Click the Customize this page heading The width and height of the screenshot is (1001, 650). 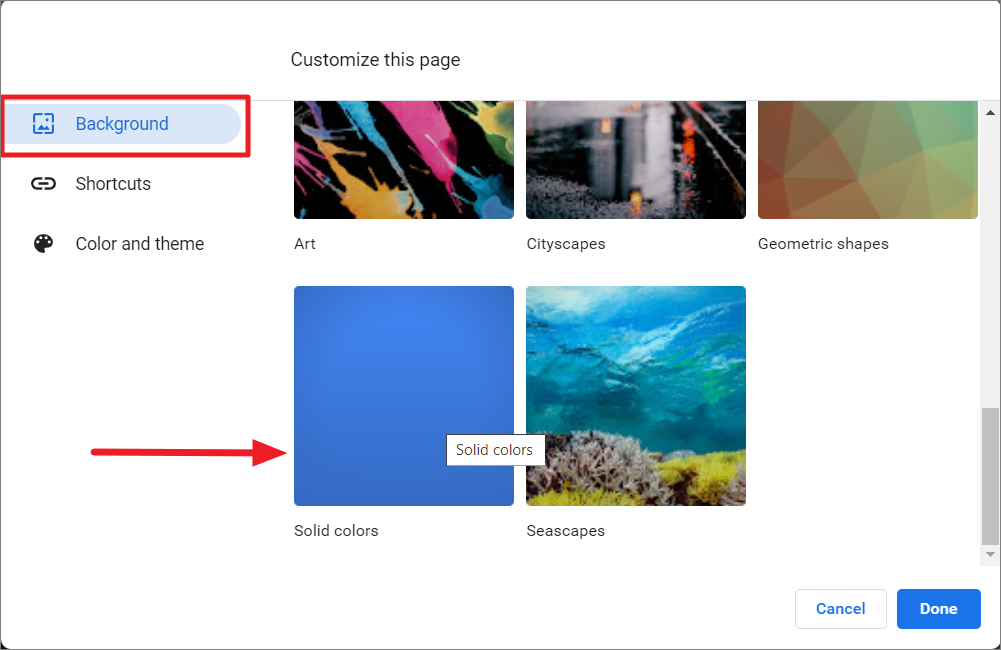[x=375, y=59]
